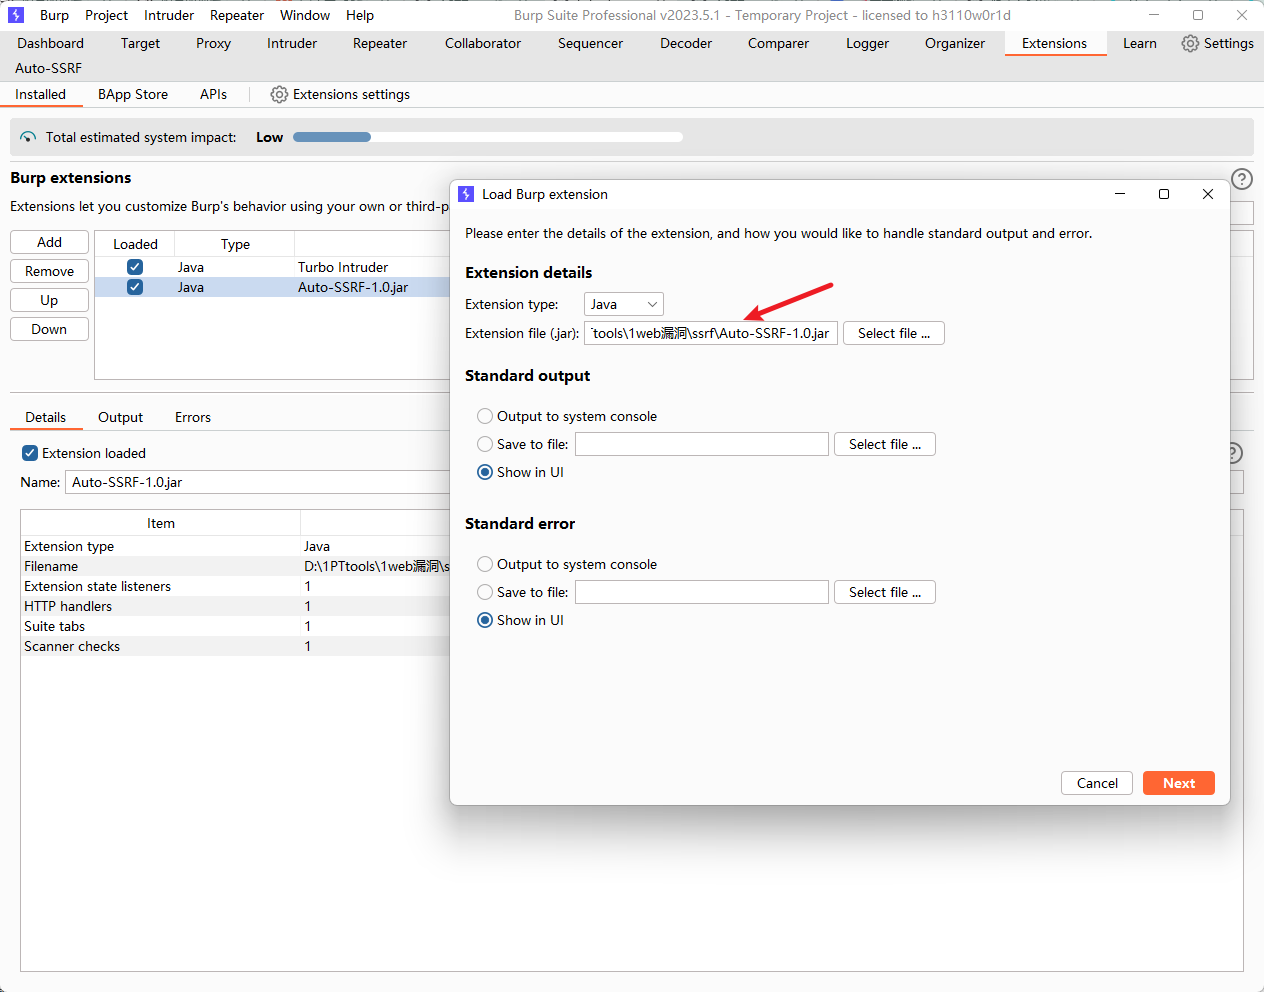Viewport: 1264px width, 992px height.
Task: Switch to the Learn tab
Action: pos(1139,43)
